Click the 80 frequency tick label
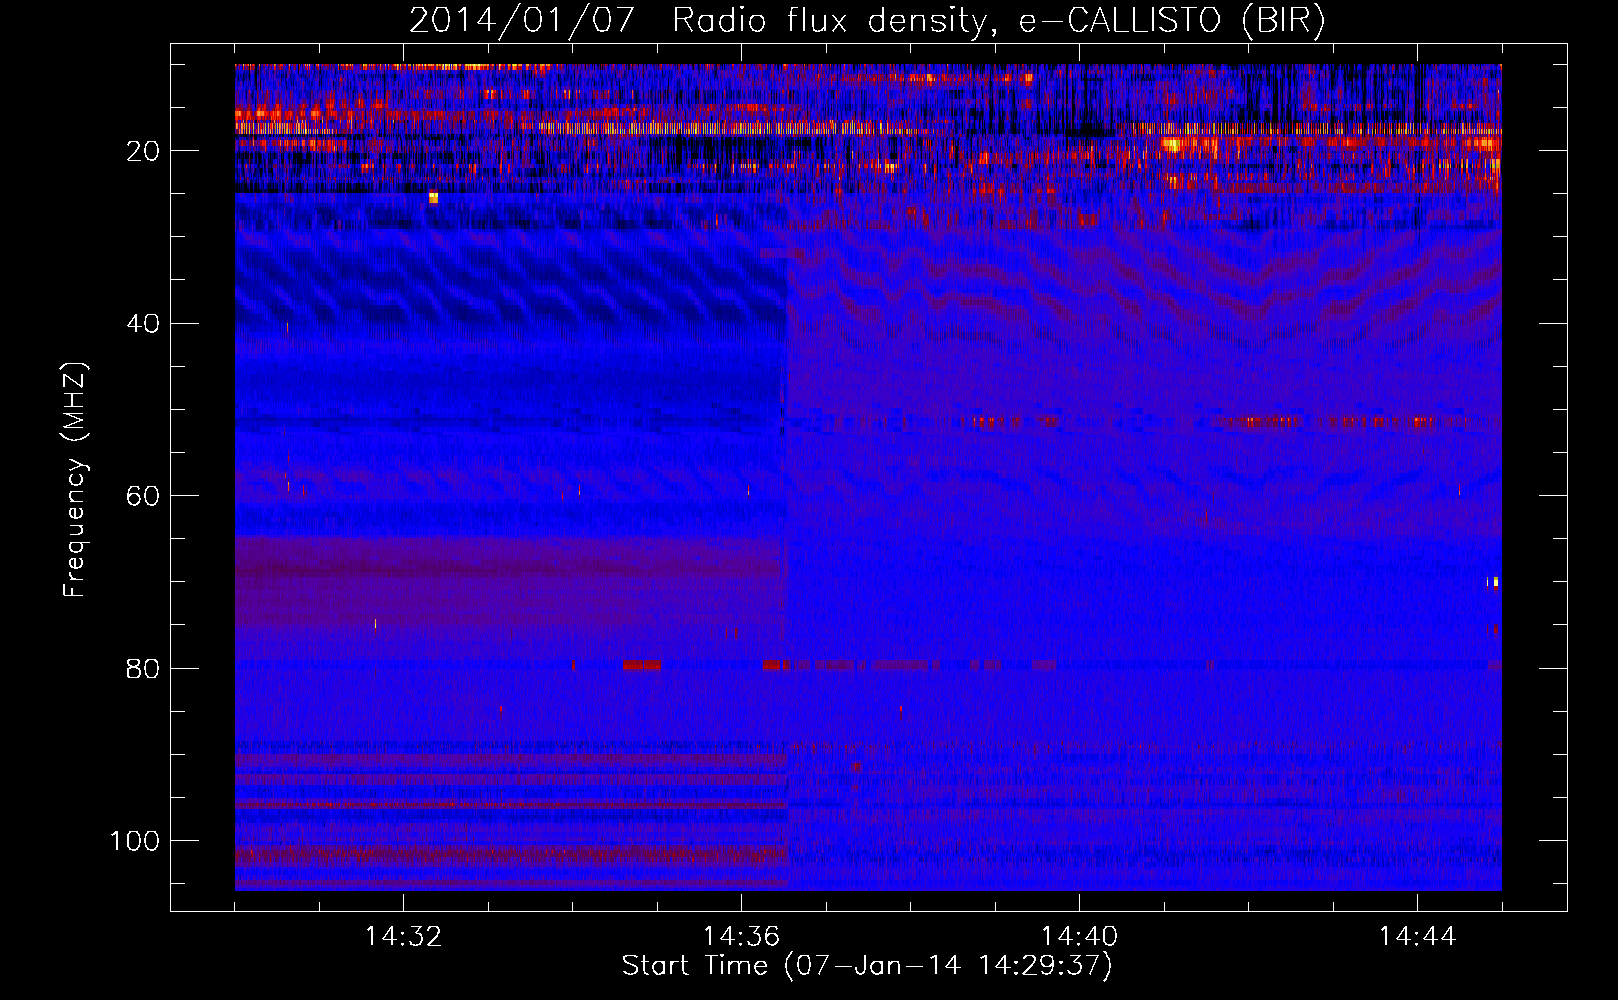The width and height of the screenshot is (1618, 1000). (143, 668)
